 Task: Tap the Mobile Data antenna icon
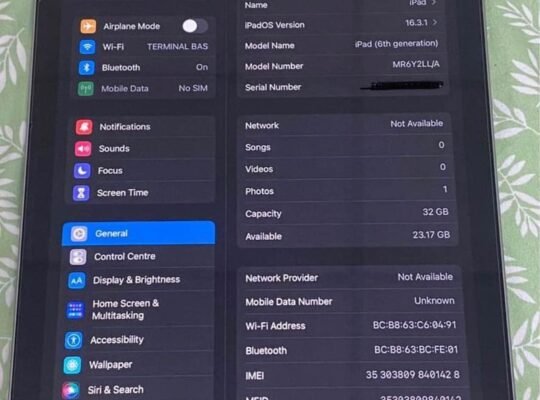point(86,89)
